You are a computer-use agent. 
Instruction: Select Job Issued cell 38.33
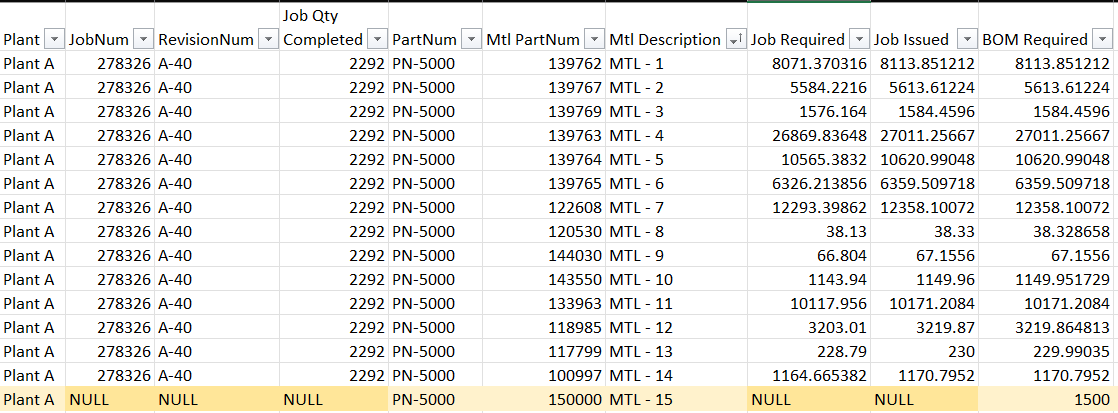[924, 232]
